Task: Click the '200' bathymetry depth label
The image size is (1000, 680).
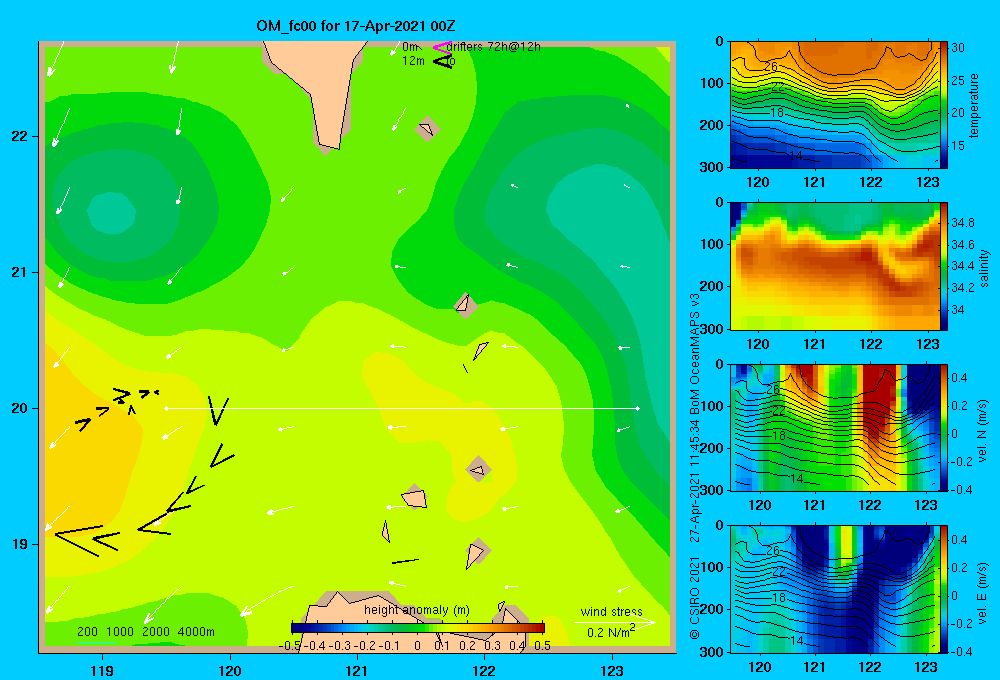Action: pos(87,632)
